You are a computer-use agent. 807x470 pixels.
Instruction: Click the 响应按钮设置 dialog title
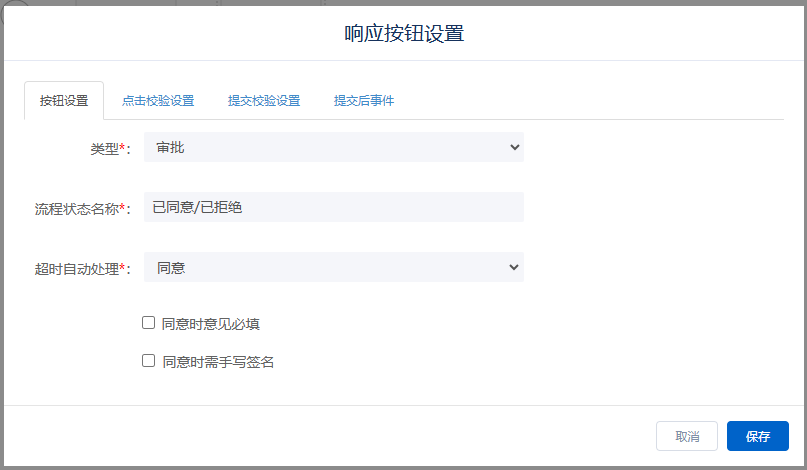tap(404, 33)
